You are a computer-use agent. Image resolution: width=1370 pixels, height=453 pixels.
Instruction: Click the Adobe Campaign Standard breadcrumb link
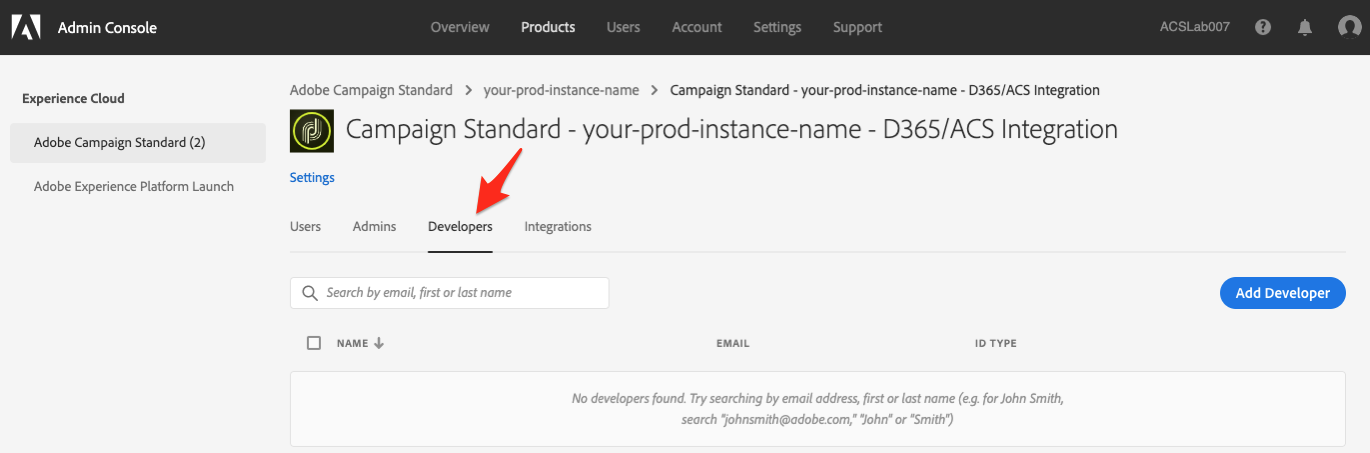371,90
